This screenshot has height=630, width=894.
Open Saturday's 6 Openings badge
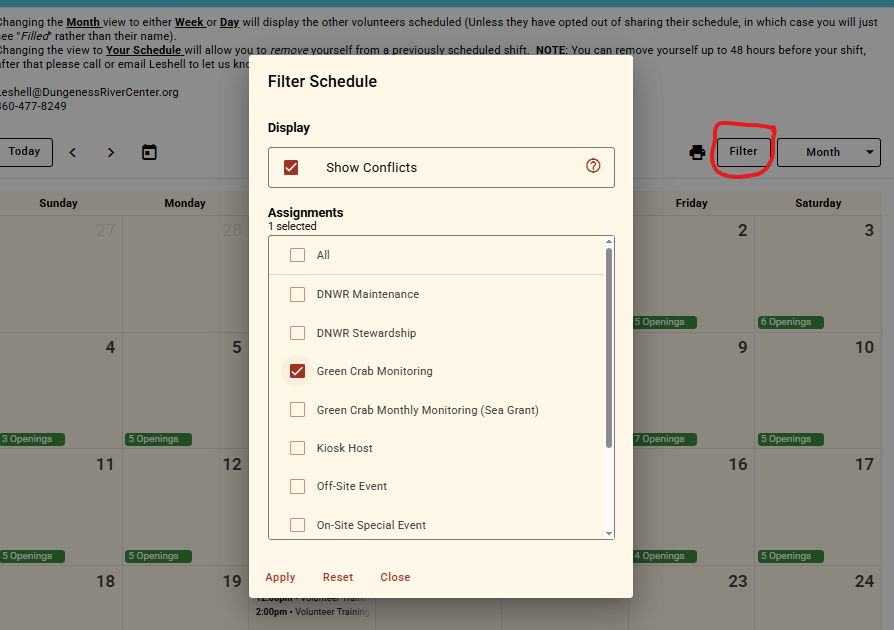pyautogui.click(x=790, y=322)
